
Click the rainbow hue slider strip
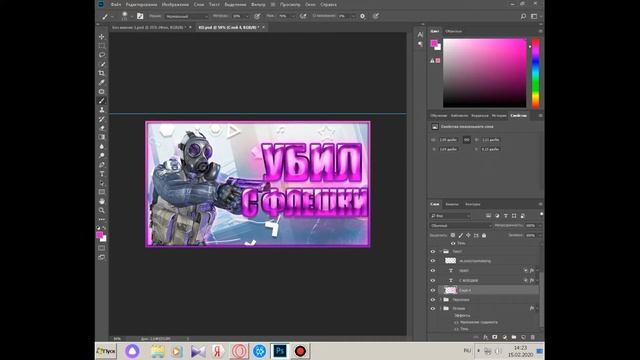click(x=536, y=73)
